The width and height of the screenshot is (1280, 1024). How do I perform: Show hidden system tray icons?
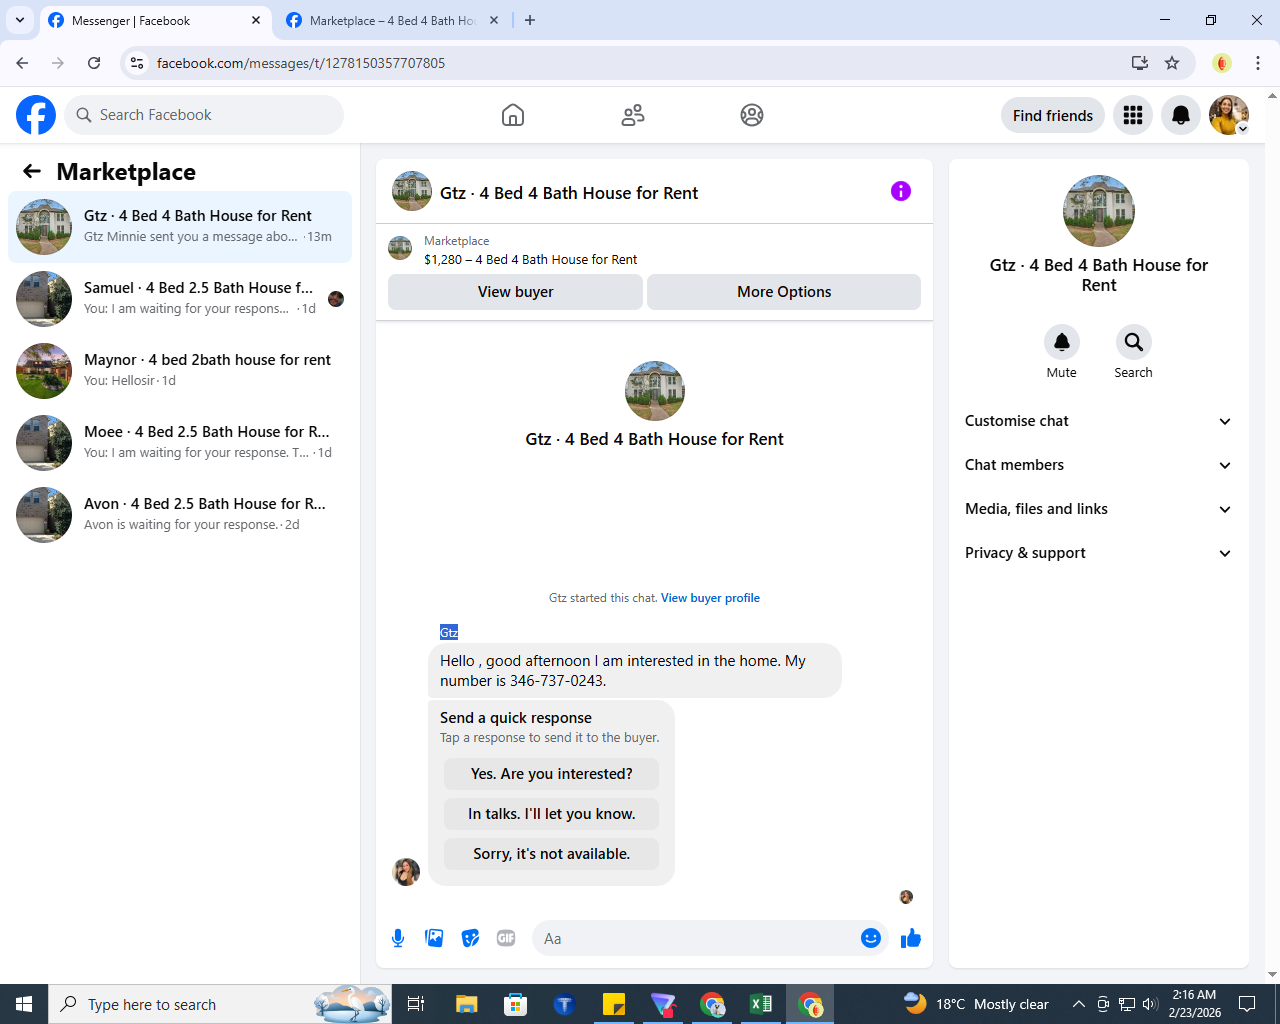[x=1079, y=1004]
